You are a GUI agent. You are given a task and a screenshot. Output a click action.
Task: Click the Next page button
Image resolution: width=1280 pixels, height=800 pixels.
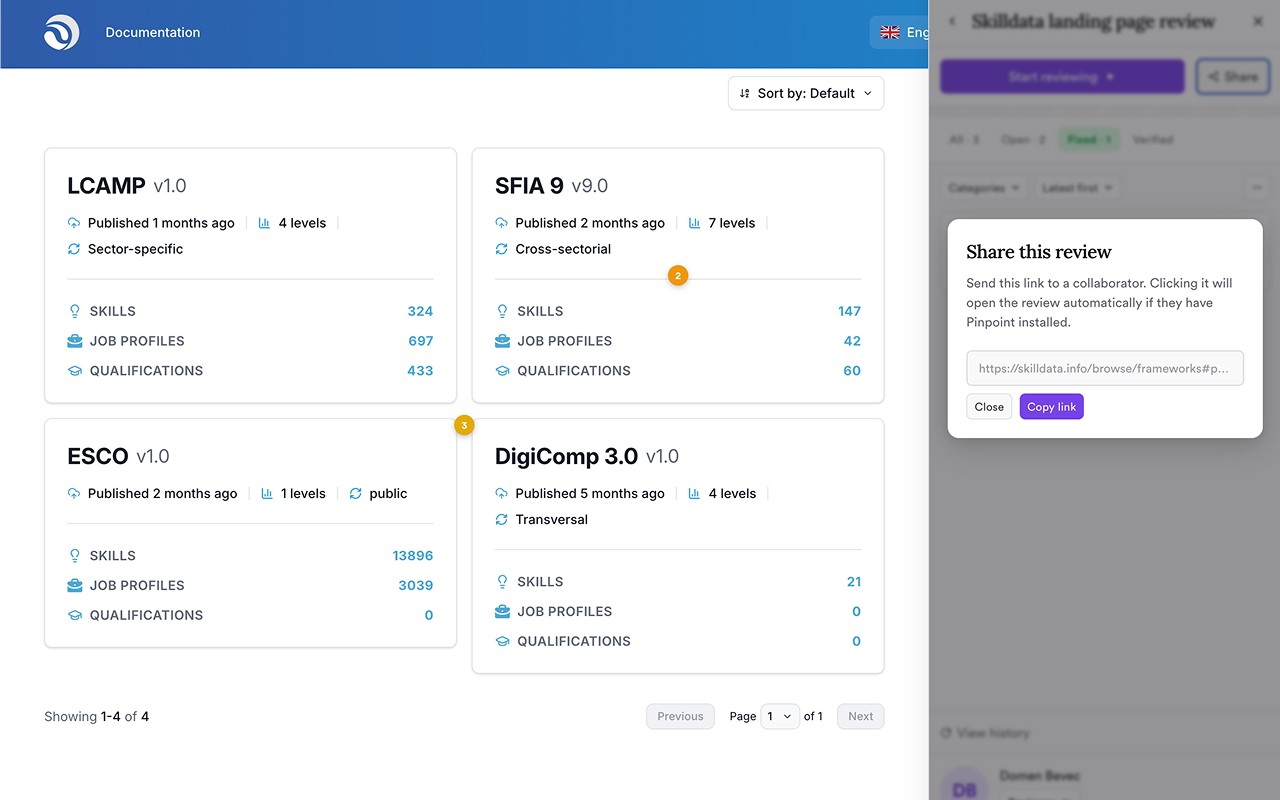pyautogui.click(x=861, y=716)
